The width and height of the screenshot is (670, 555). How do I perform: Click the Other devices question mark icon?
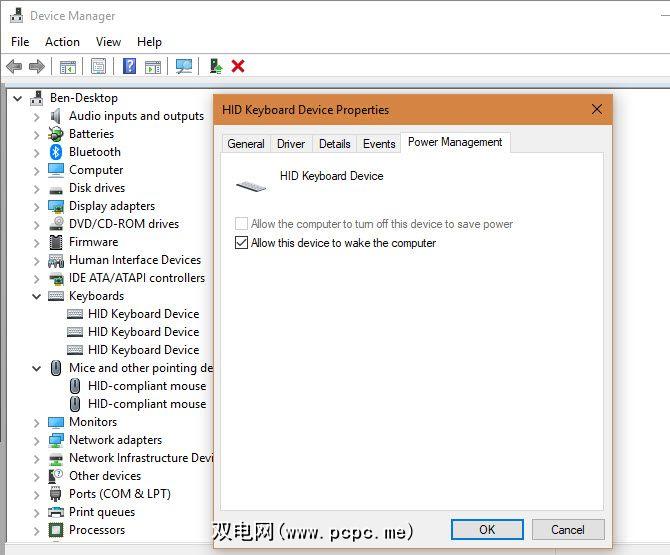tap(56, 476)
